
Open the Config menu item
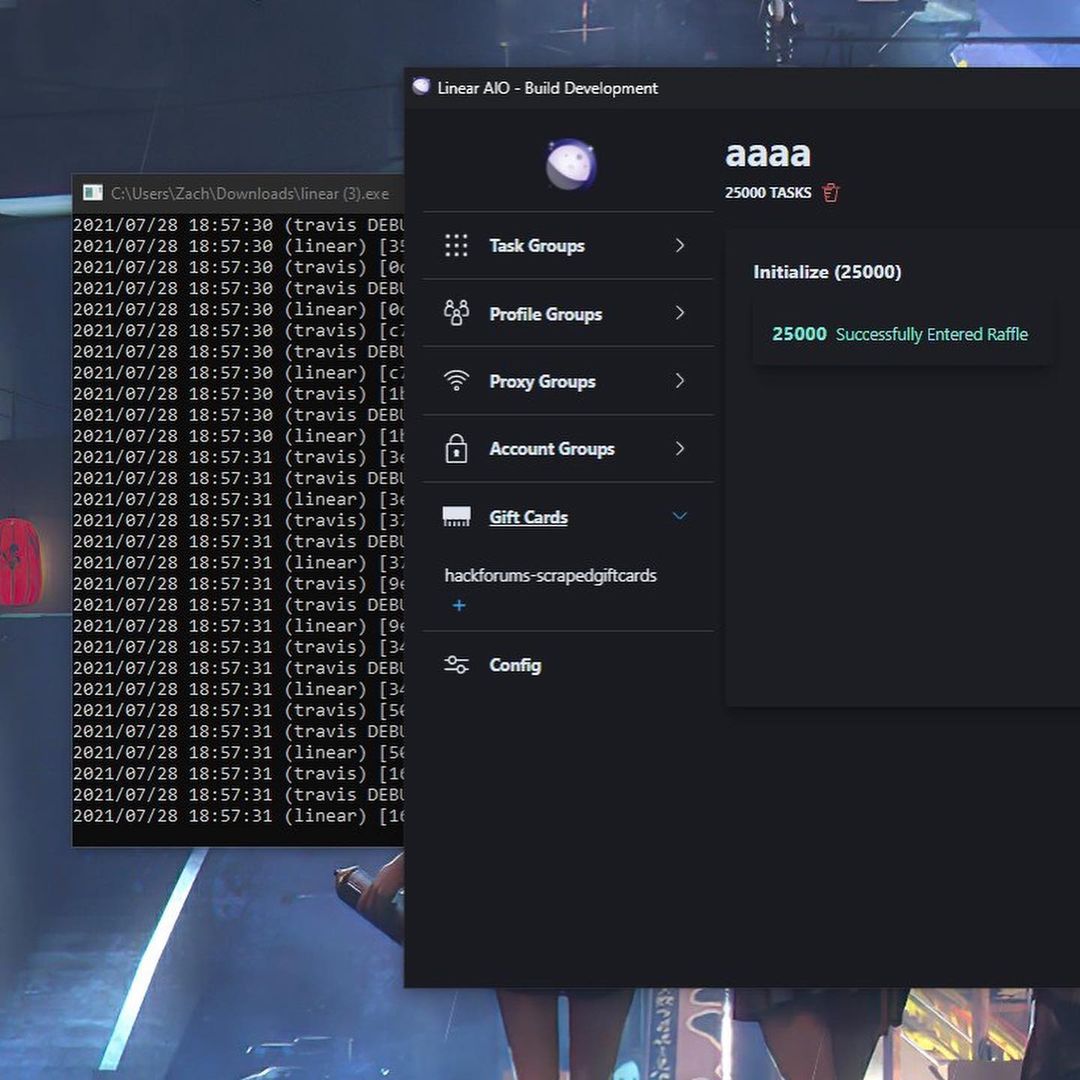tap(515, 665)
